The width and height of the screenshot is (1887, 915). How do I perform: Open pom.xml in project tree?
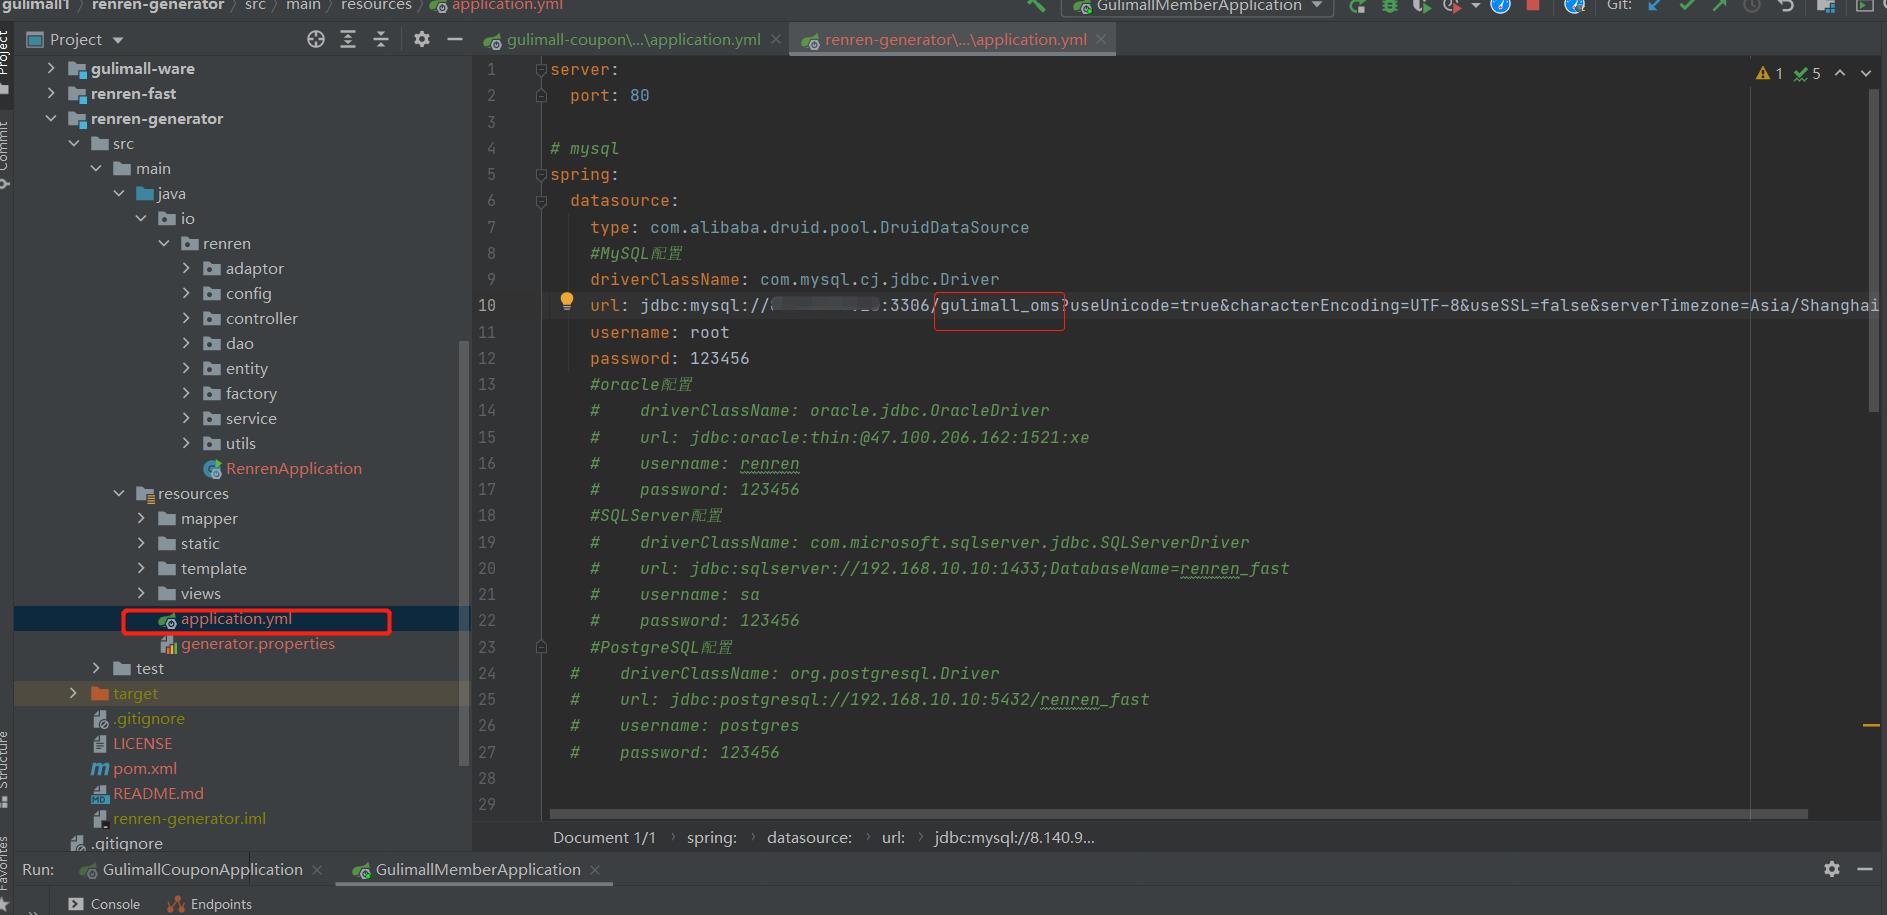[x=144, y=768]
